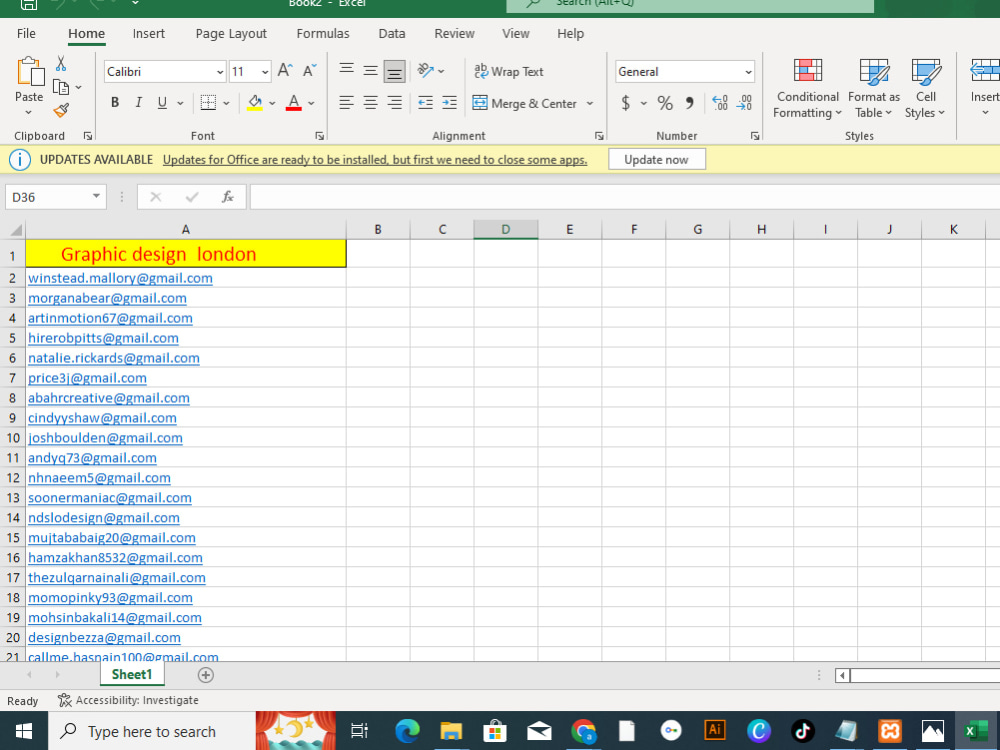The height and width of the screenshot is (750, 1000).
Task: Select the Sheet1 tab
Action: point(132,675)
